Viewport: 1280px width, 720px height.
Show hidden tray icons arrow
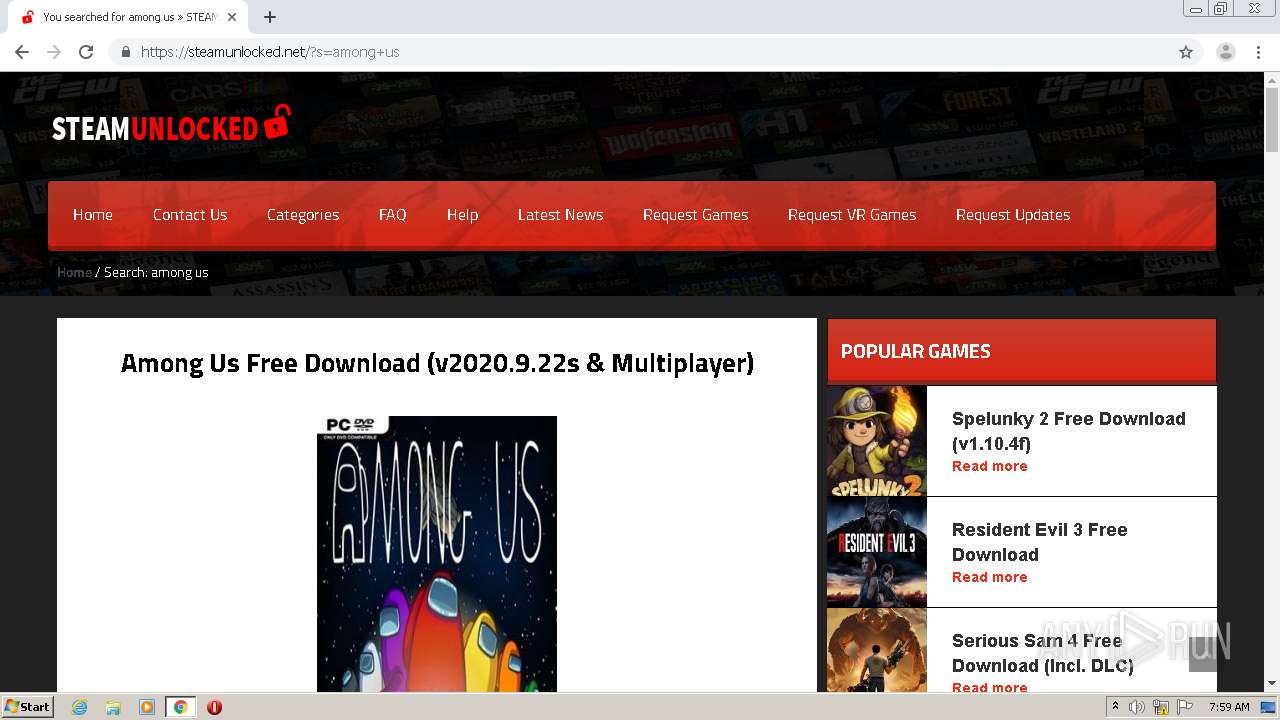1115,707
